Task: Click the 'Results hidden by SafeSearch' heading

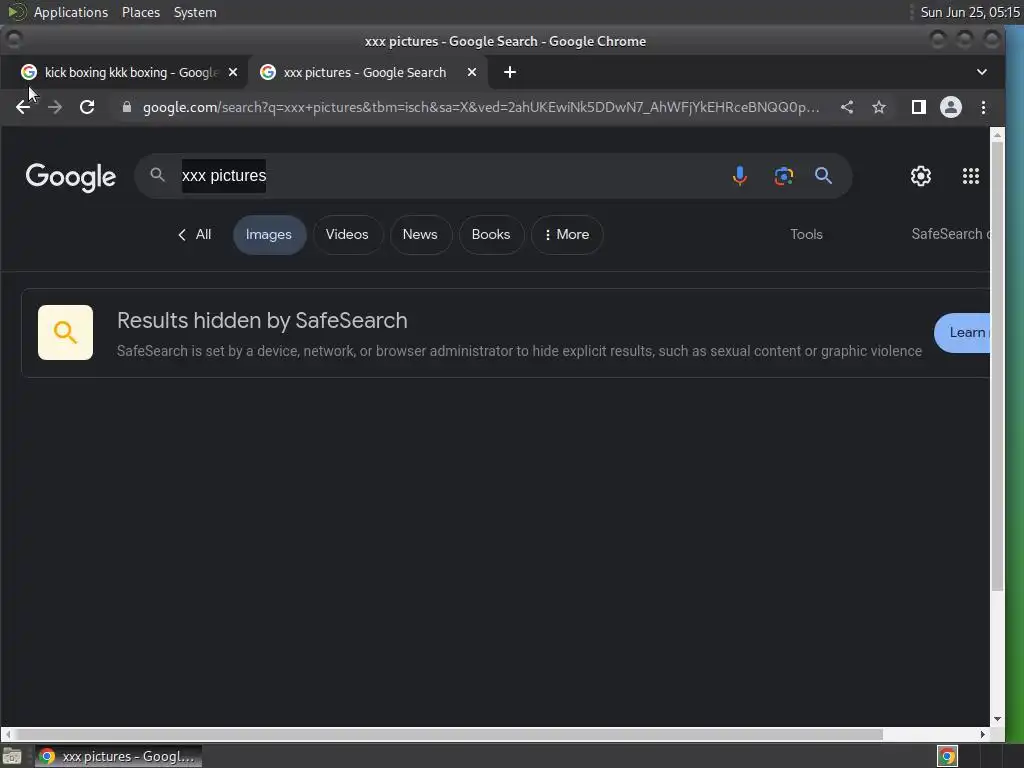Action: click(262, 321)
